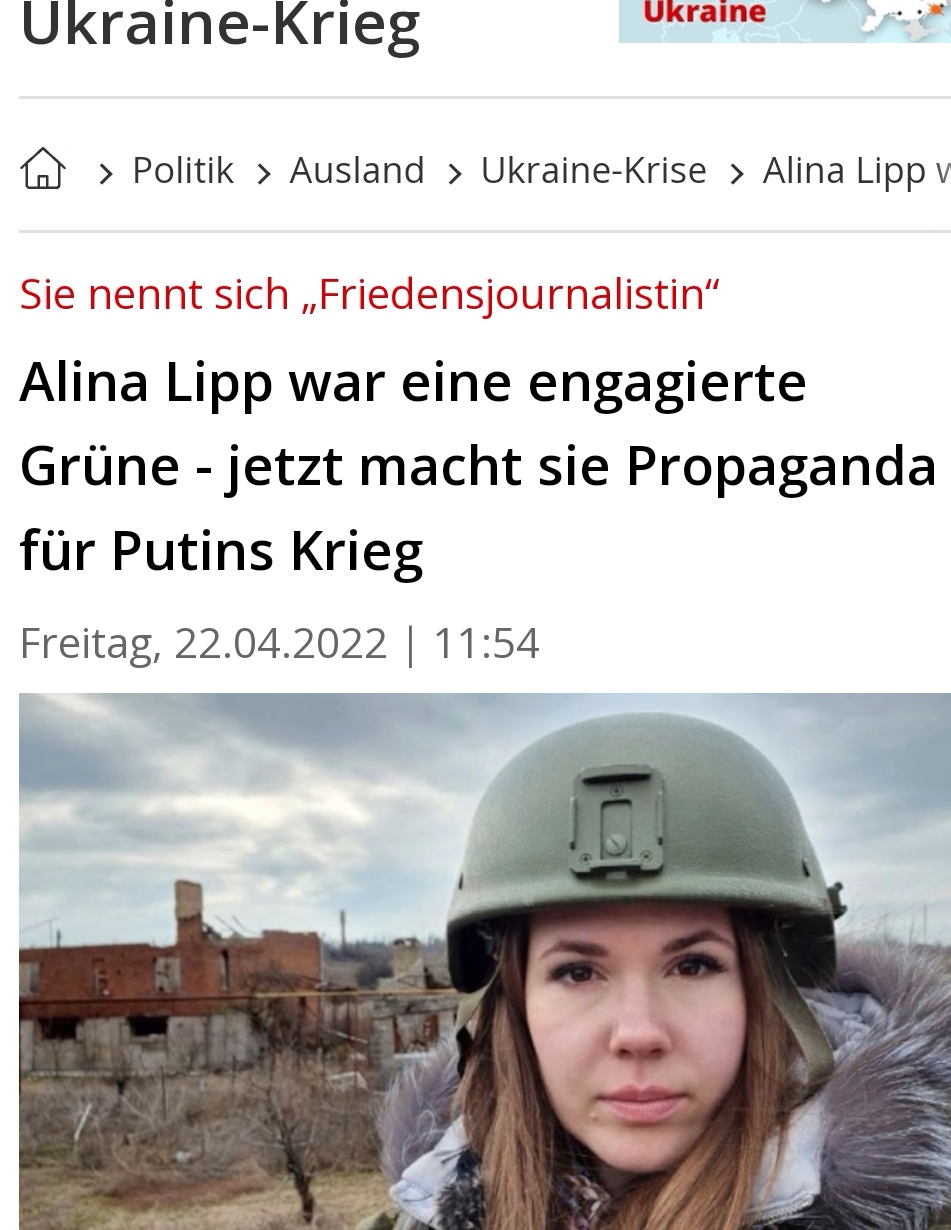Navigate to Ukraine-Krise breadcrumb
This screenshot has height=1230, width=951.
[x=593, y=171]
